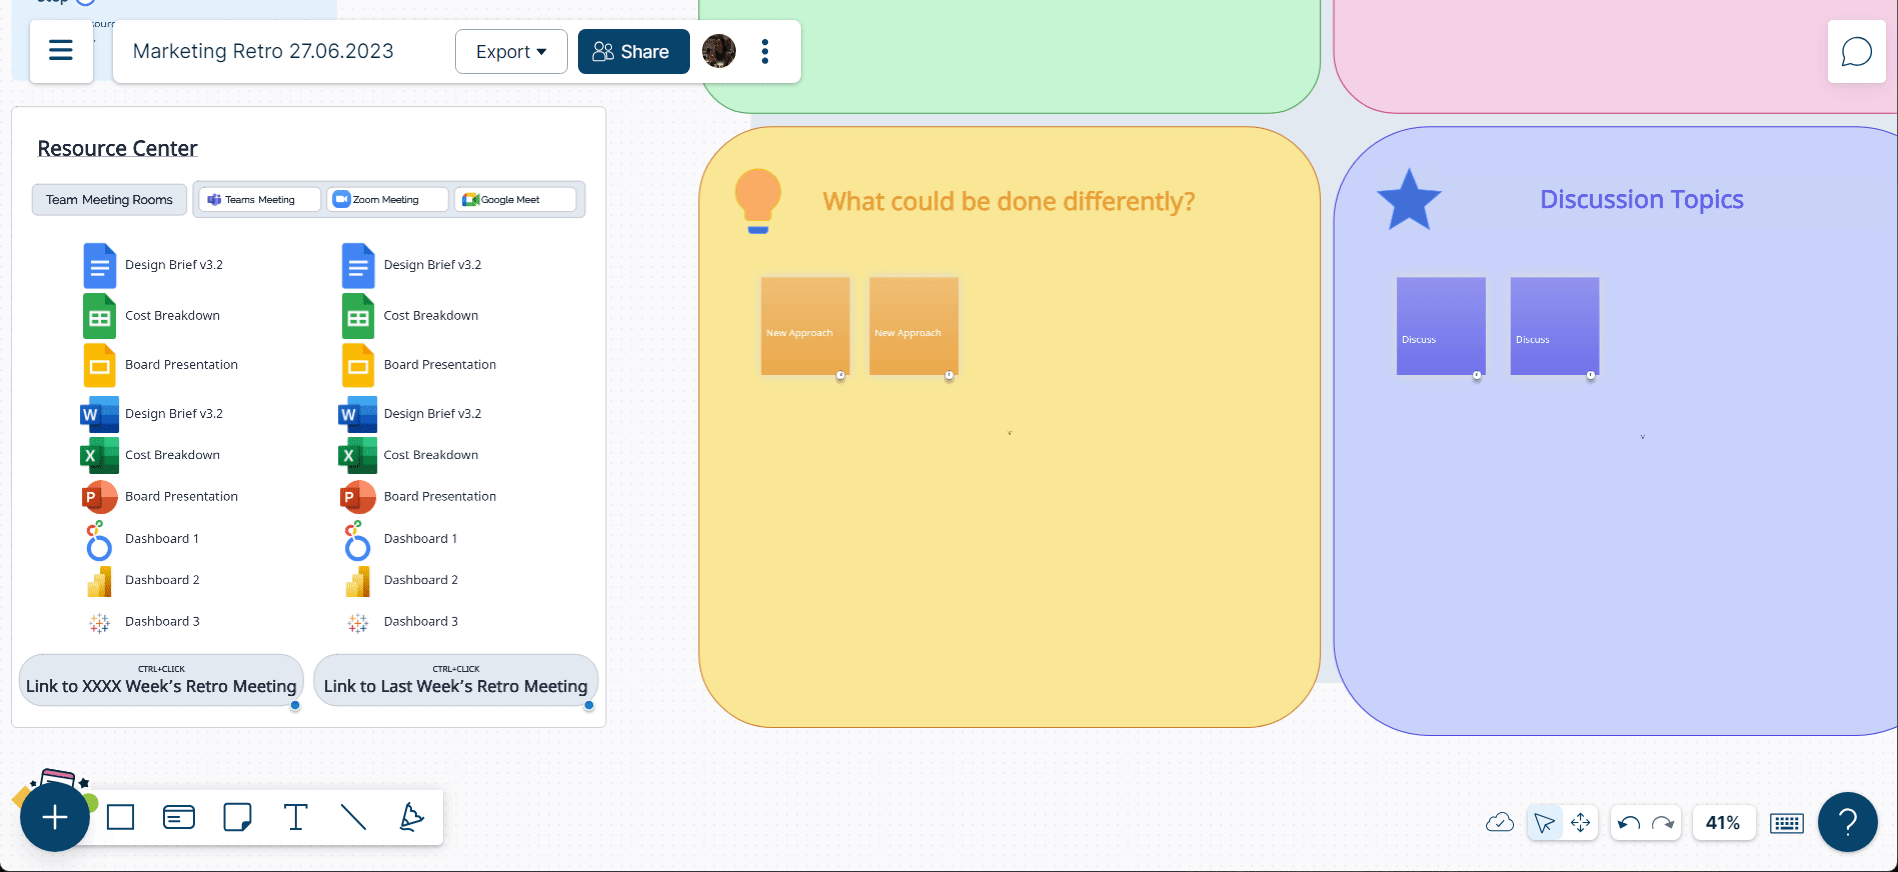
Task: Enable the select pointer mode
Action: click(x=1544, y=823)
